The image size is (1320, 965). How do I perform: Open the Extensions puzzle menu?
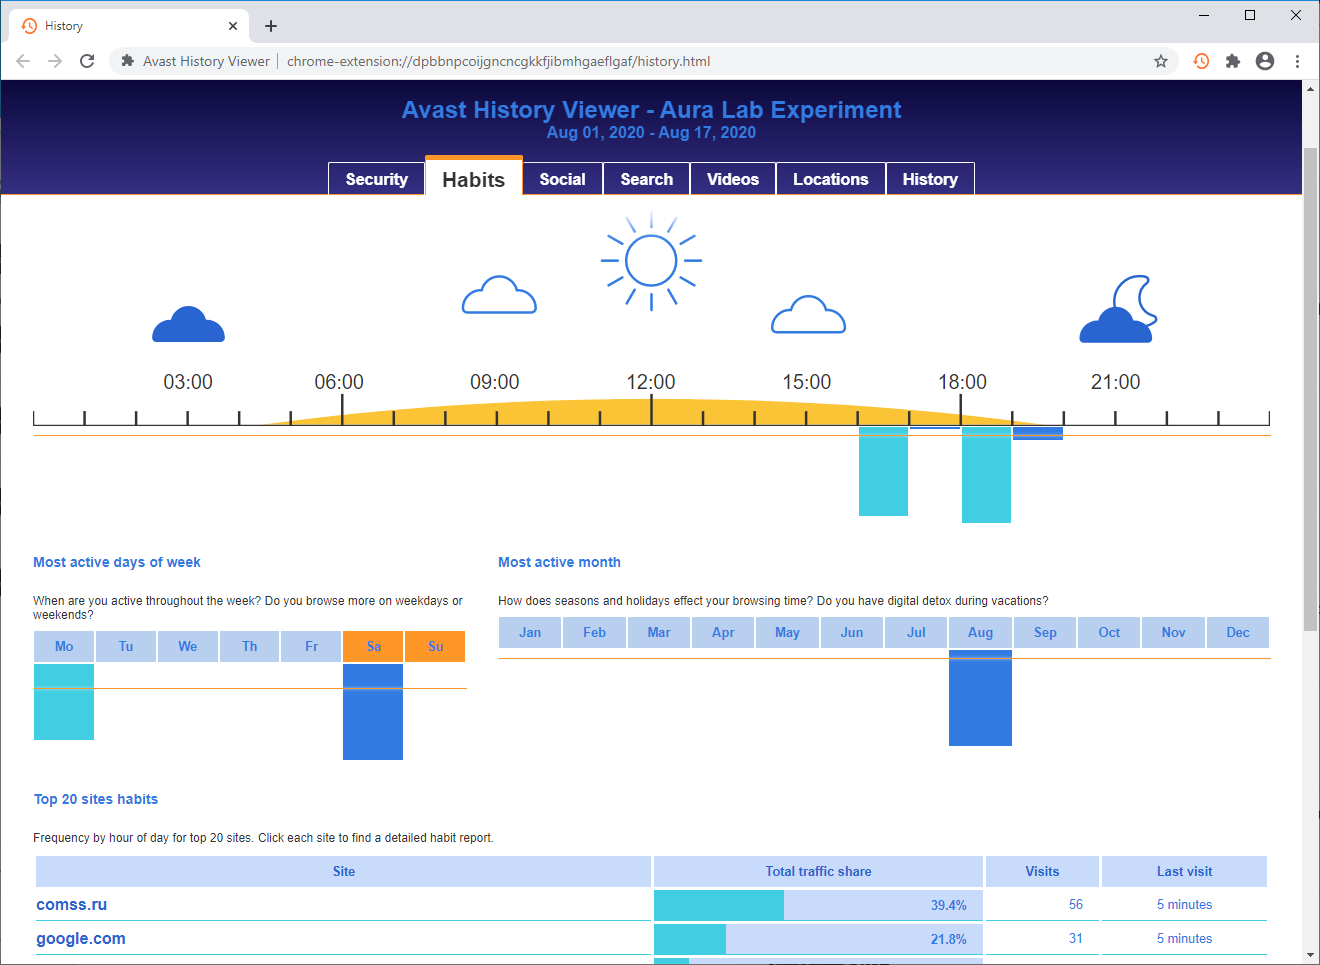point(1233,61)
